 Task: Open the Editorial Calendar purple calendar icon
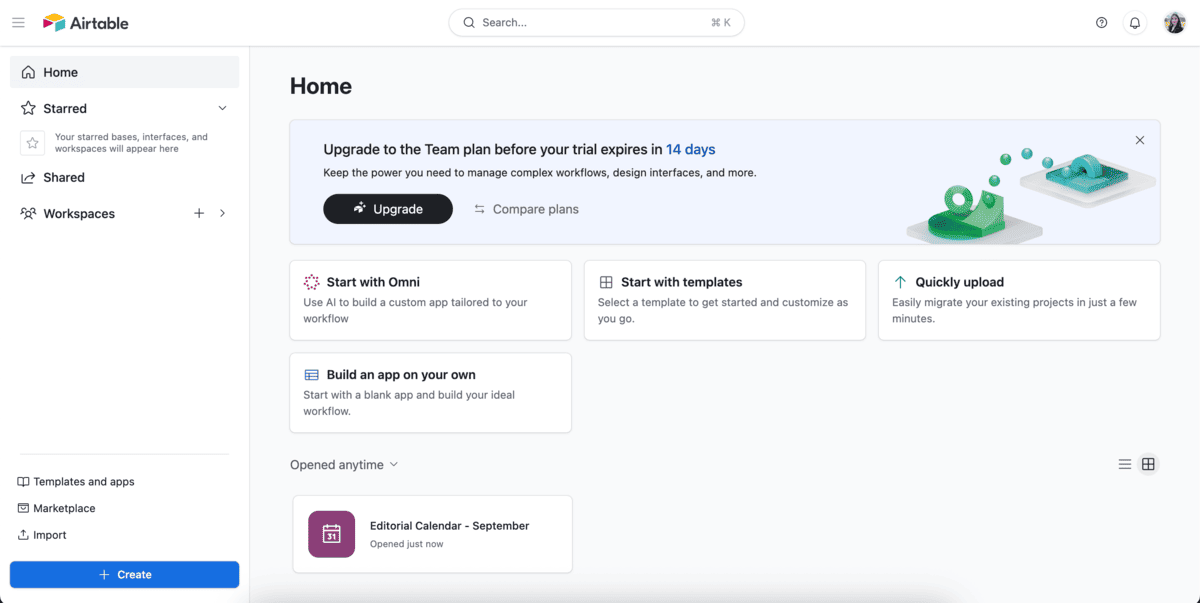(x=331, y=534)
